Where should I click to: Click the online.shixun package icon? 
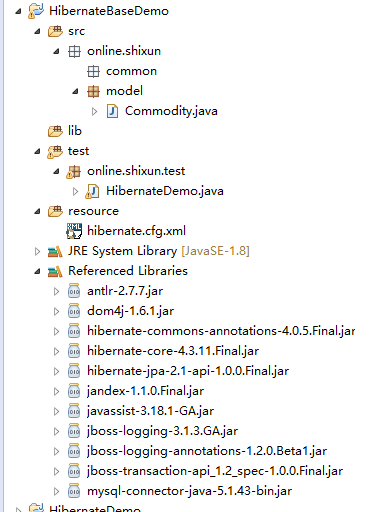[x=74, y=51]
